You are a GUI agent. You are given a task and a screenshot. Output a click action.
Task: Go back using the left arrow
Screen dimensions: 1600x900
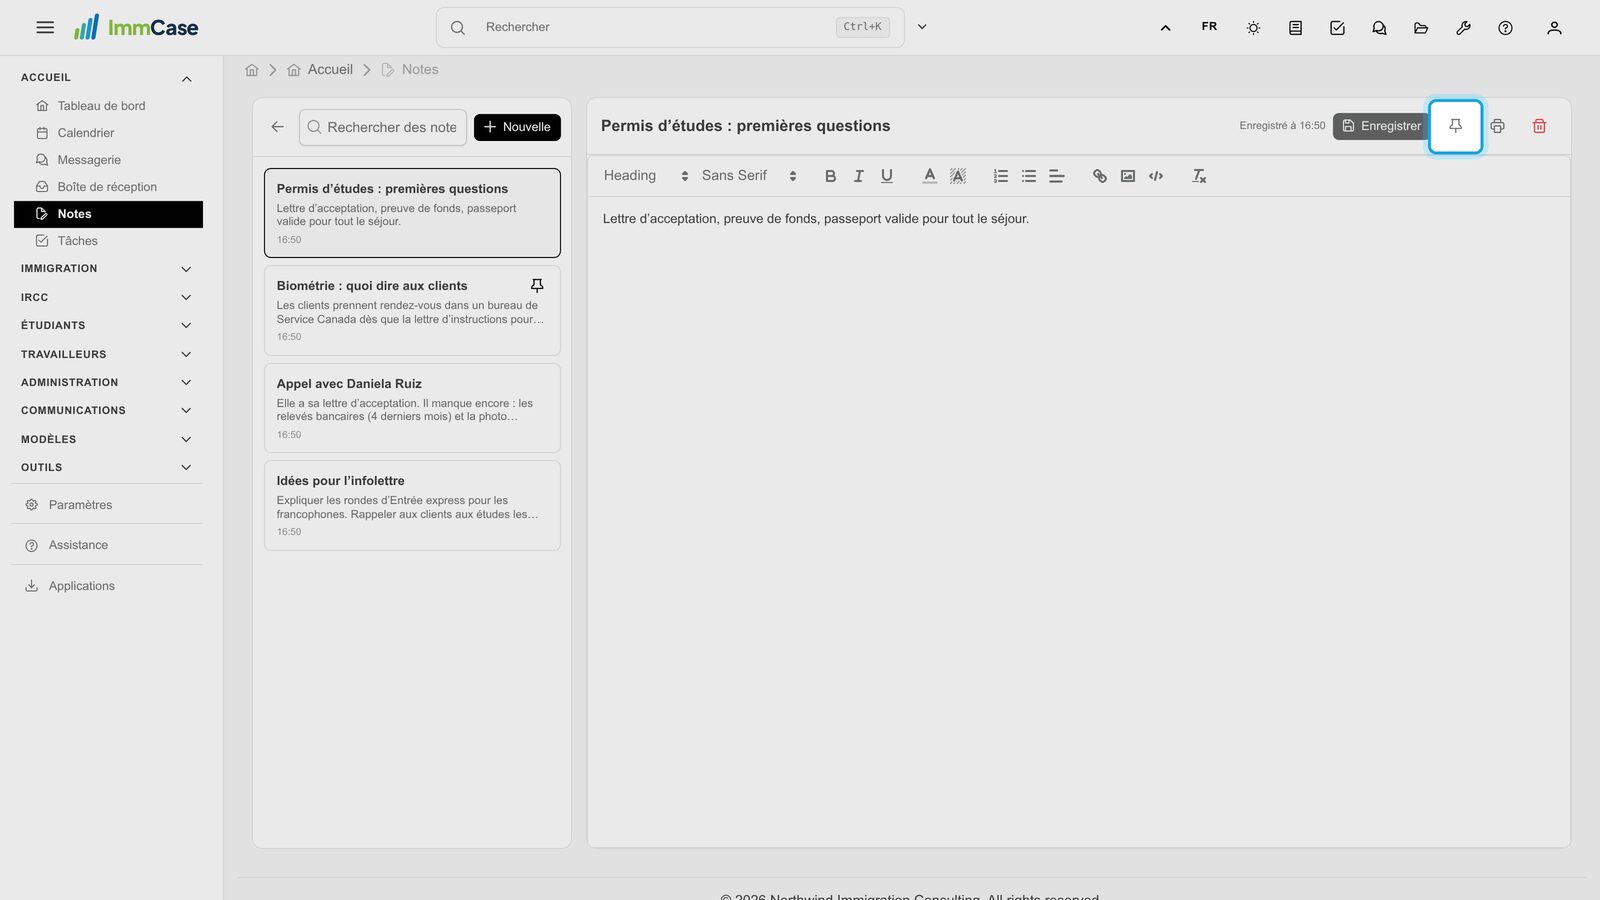point(277,127)
